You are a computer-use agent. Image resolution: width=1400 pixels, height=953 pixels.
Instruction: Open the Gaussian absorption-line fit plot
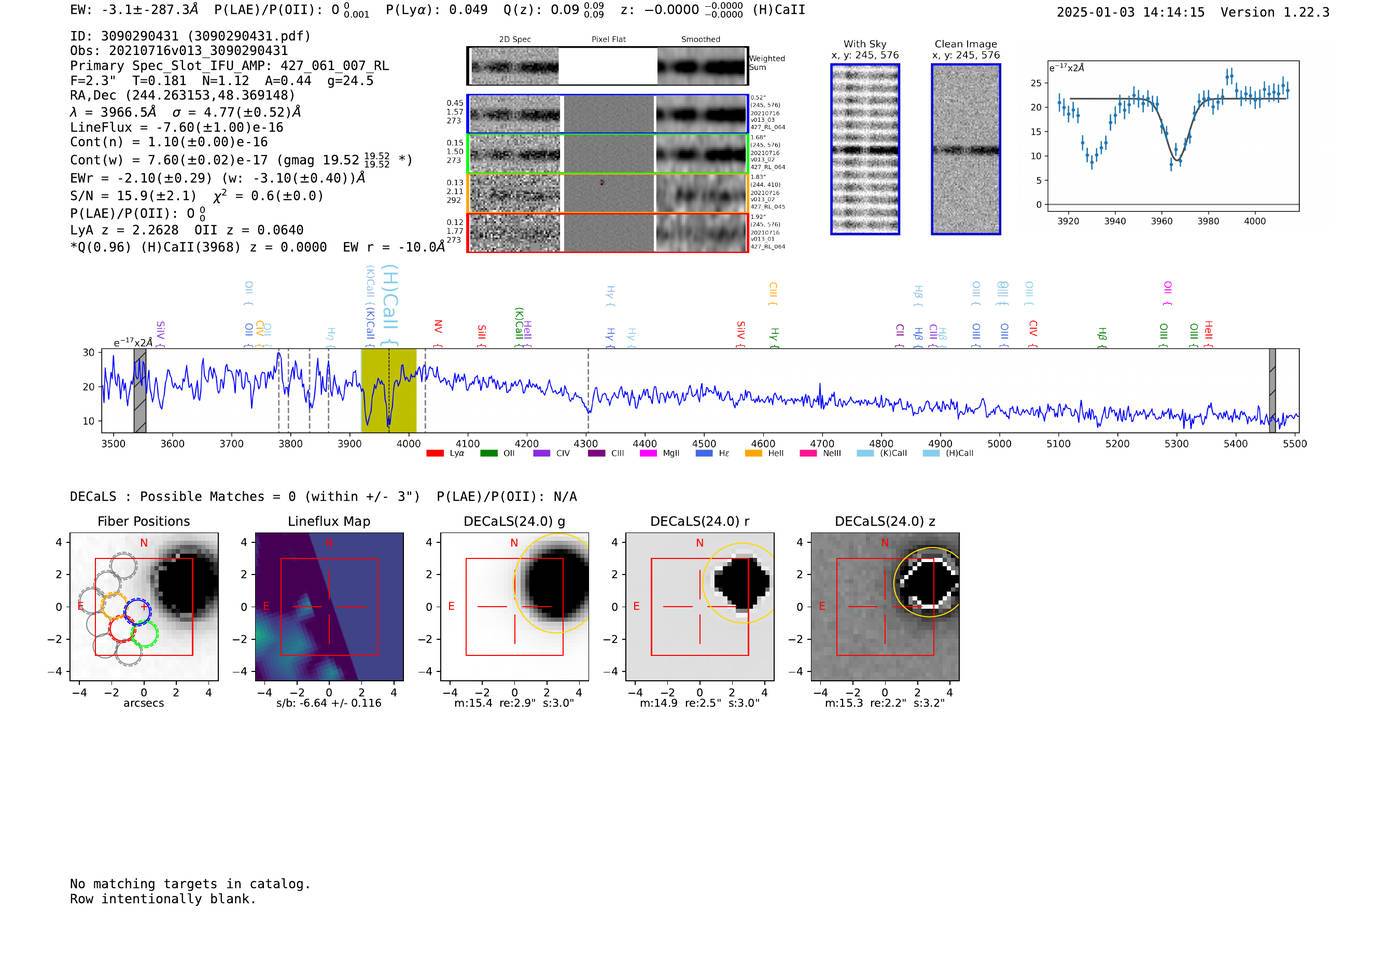pyautogui.click(x=1173, y=136)
